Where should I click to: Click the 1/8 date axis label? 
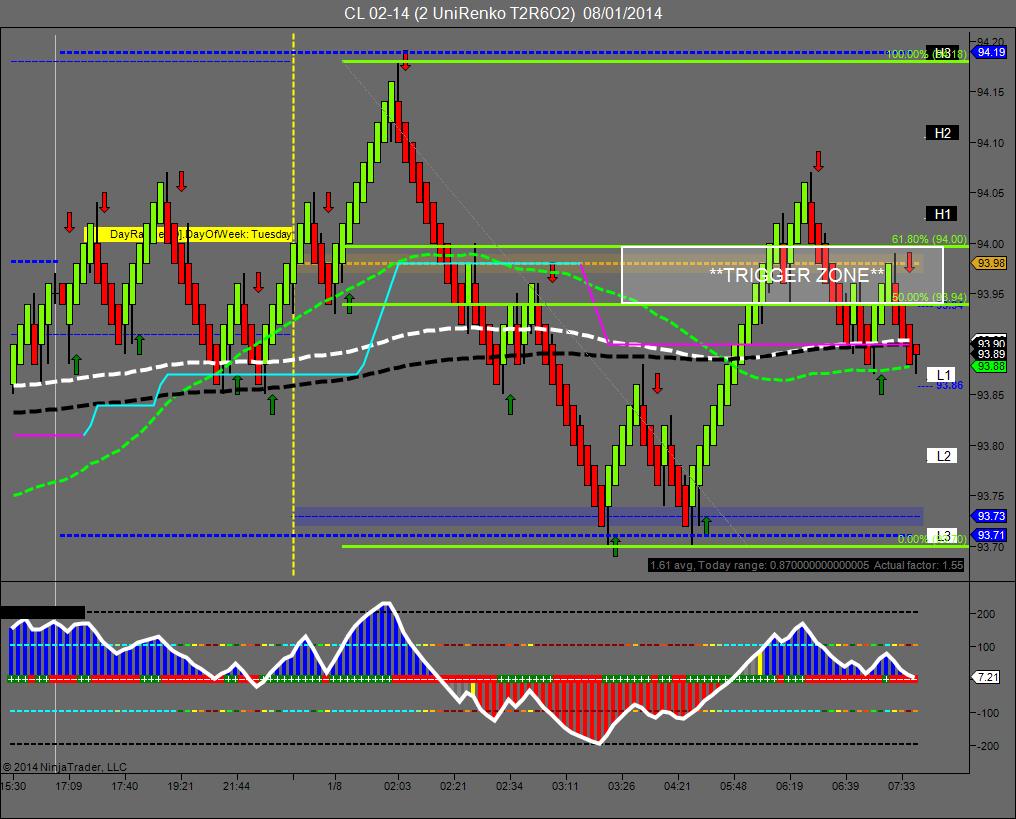pyautogui.click(x=334, y=786)
